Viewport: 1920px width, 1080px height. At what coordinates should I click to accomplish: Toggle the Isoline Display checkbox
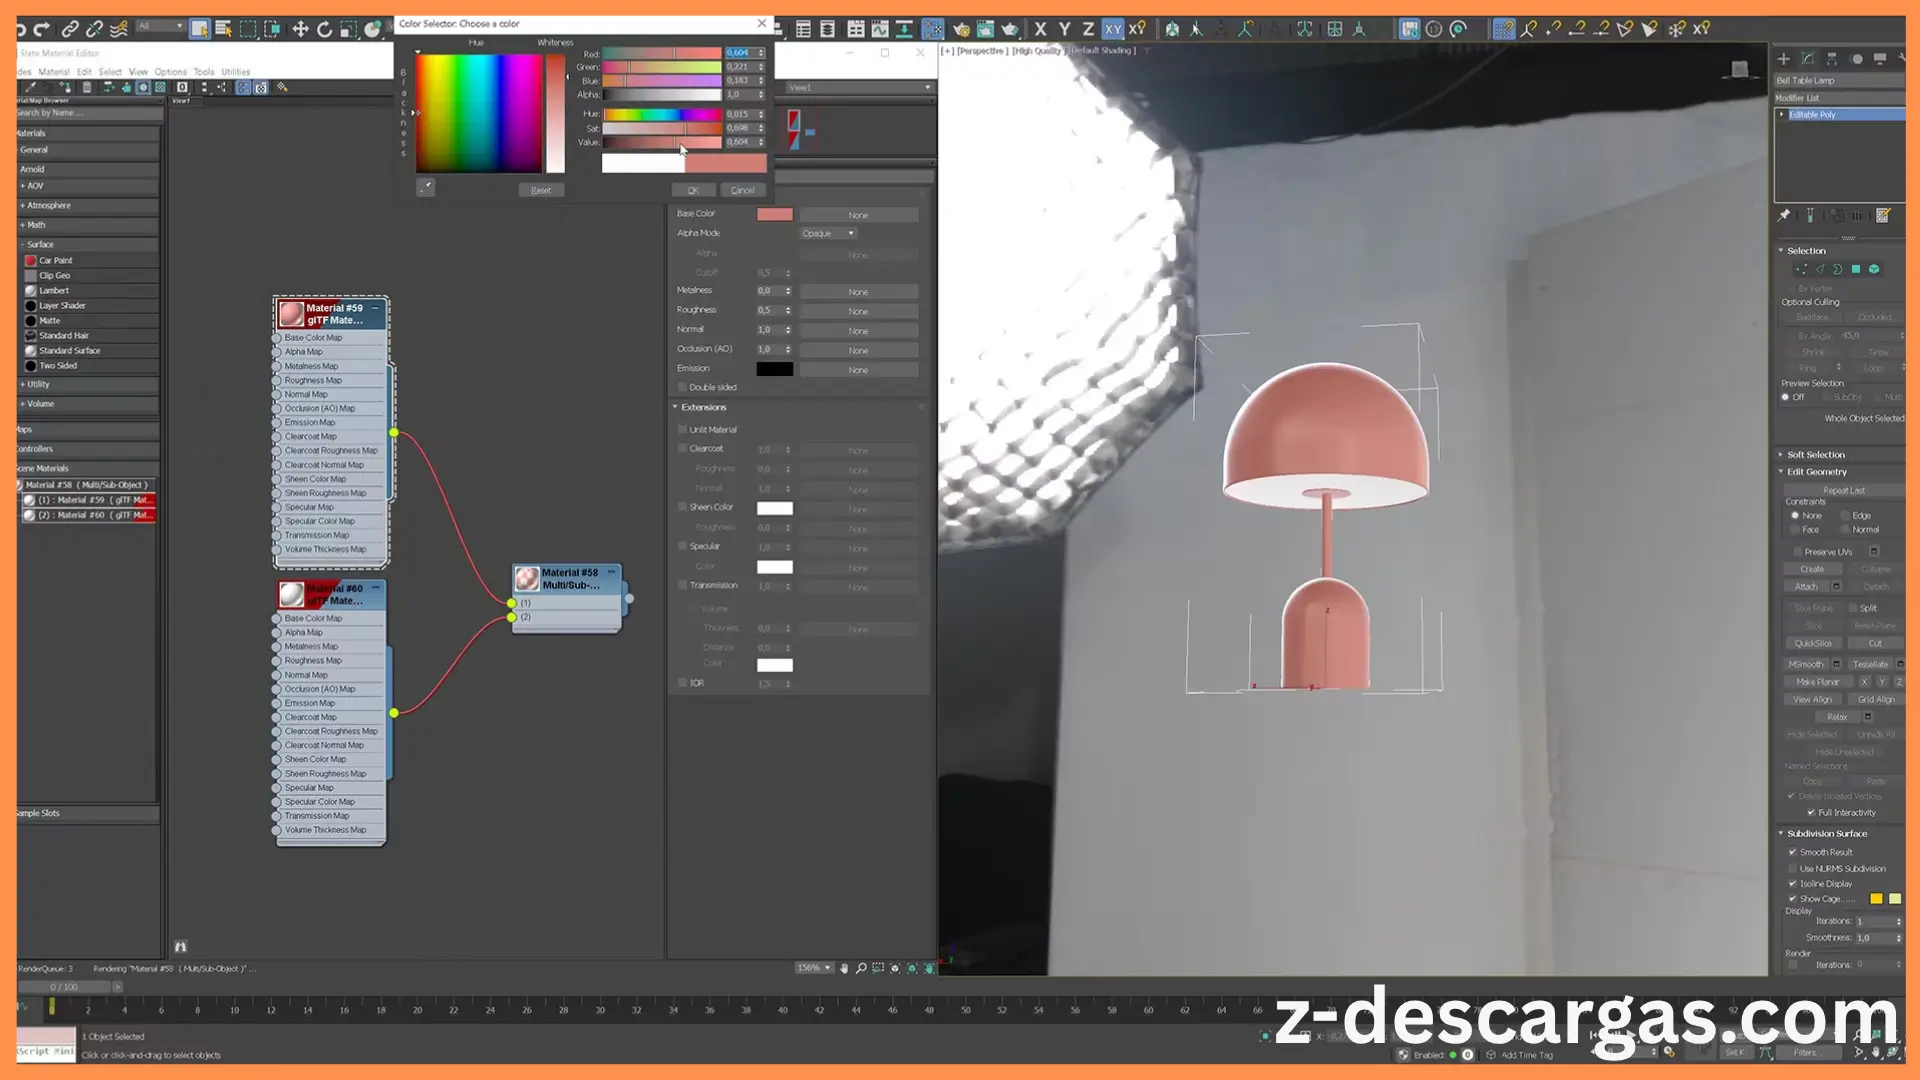click(x=1793, y=883)
